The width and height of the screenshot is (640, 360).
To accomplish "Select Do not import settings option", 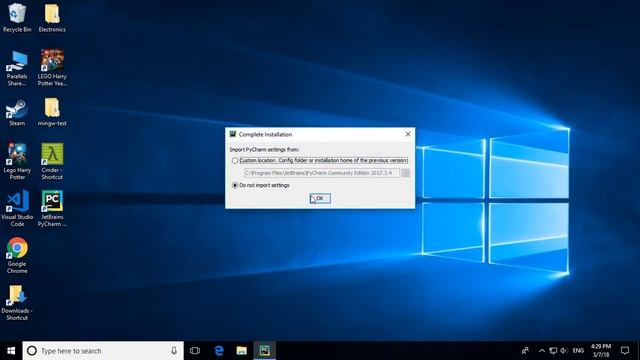I will tap(235, 185).
